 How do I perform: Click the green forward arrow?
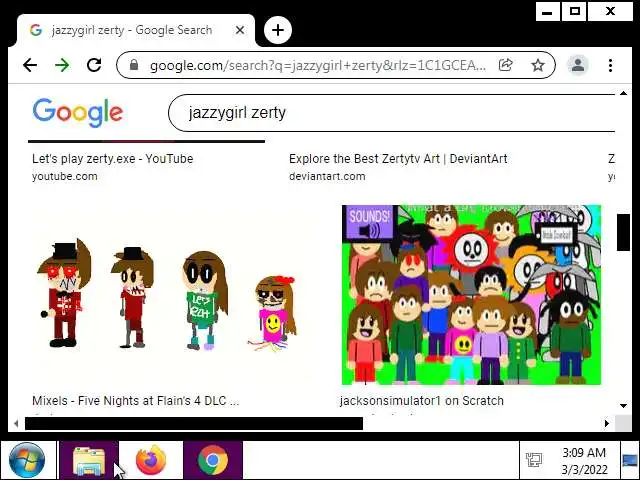[62, 65]
